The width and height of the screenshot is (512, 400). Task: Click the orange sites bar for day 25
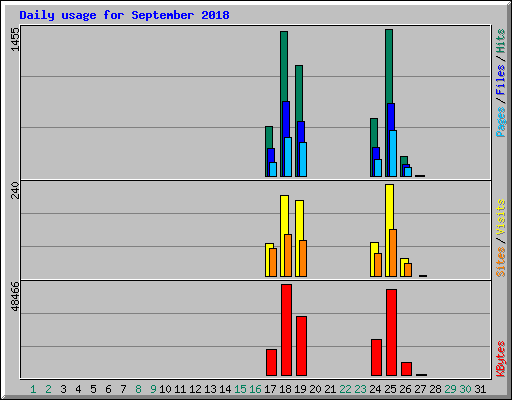[393, 253]
